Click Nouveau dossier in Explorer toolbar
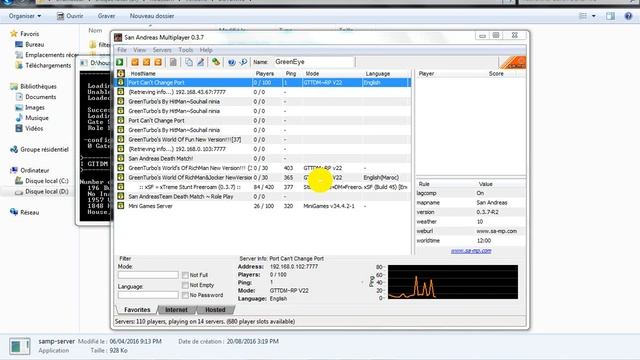The width and height of the screenshot is (640, 360). [152, 16]
